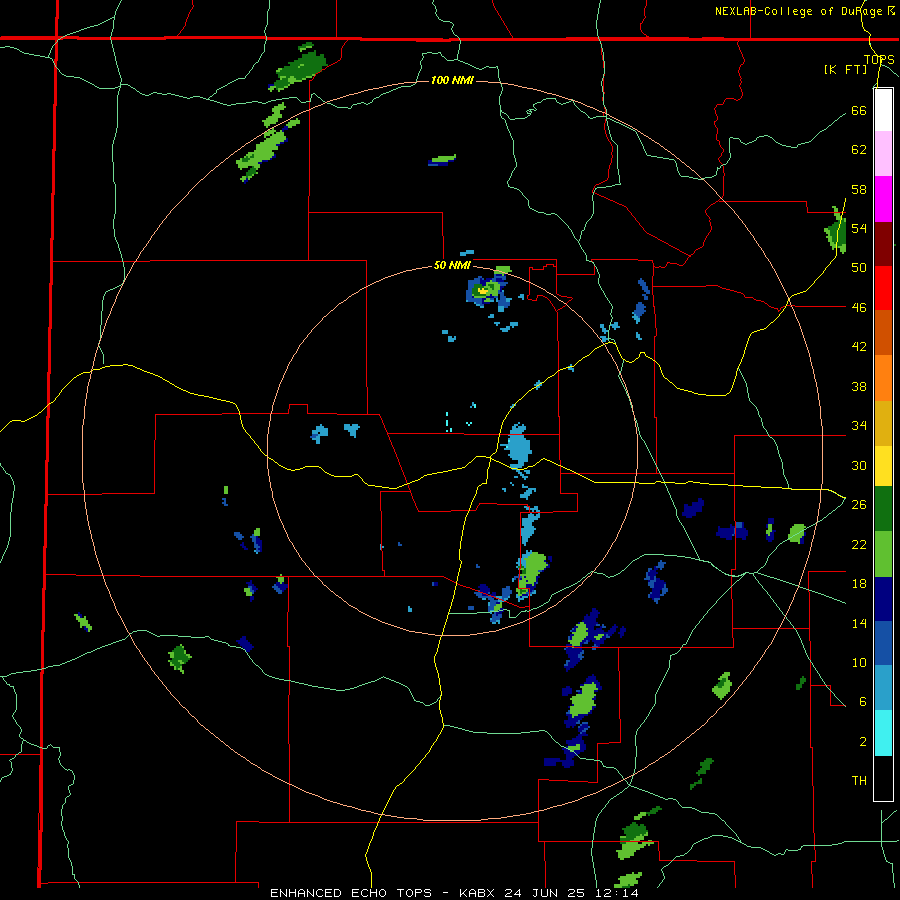900x900 pixels.
Task: Click the legend value 54
Action: 859,228
